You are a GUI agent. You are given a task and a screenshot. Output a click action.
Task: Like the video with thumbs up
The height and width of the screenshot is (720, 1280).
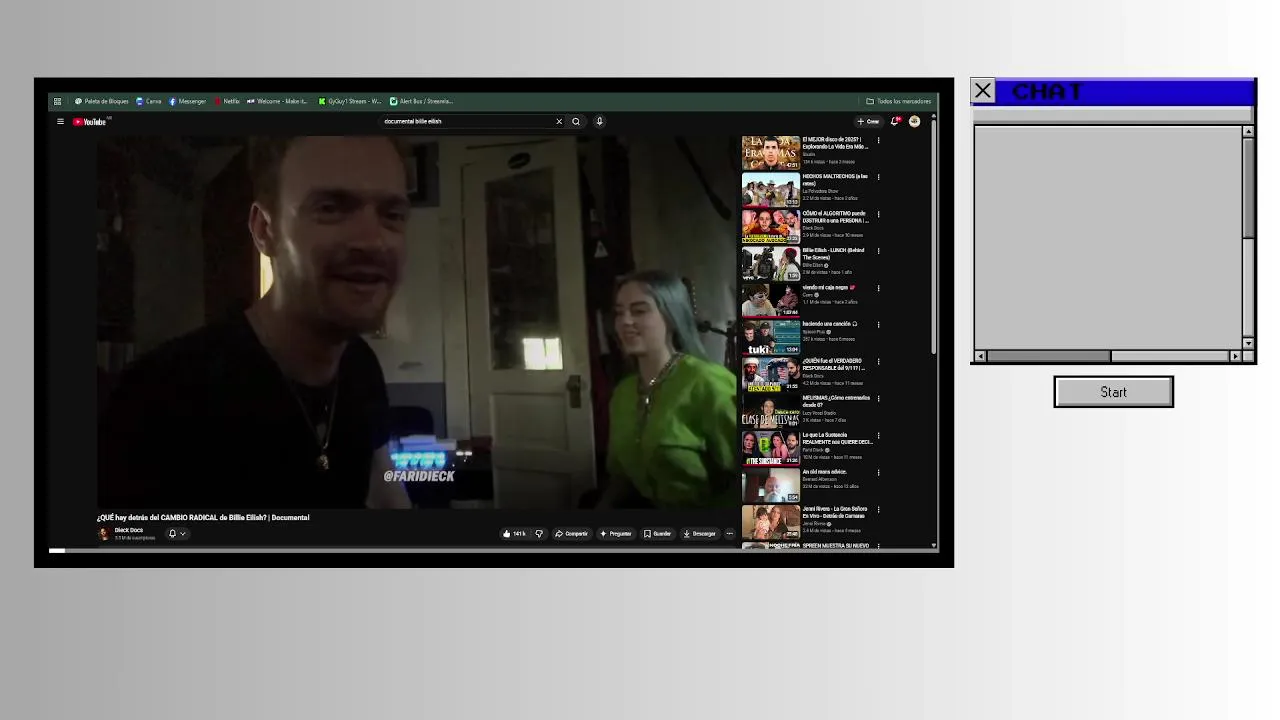[514, 534]
